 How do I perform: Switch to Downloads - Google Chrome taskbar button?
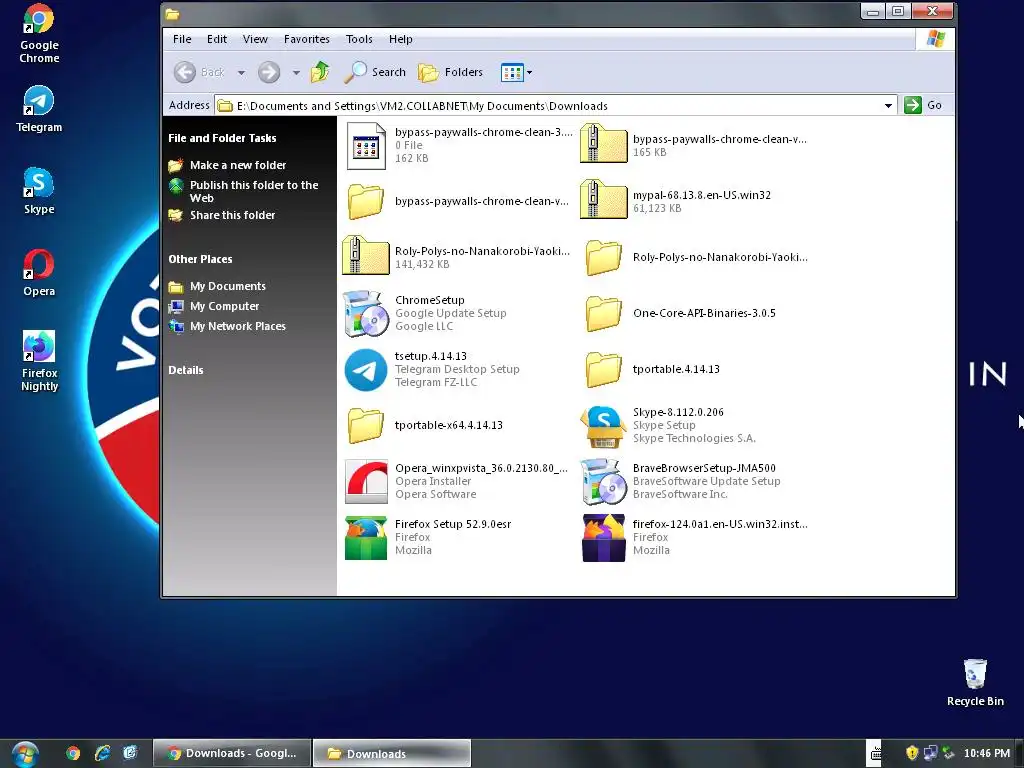coord(232,753)
